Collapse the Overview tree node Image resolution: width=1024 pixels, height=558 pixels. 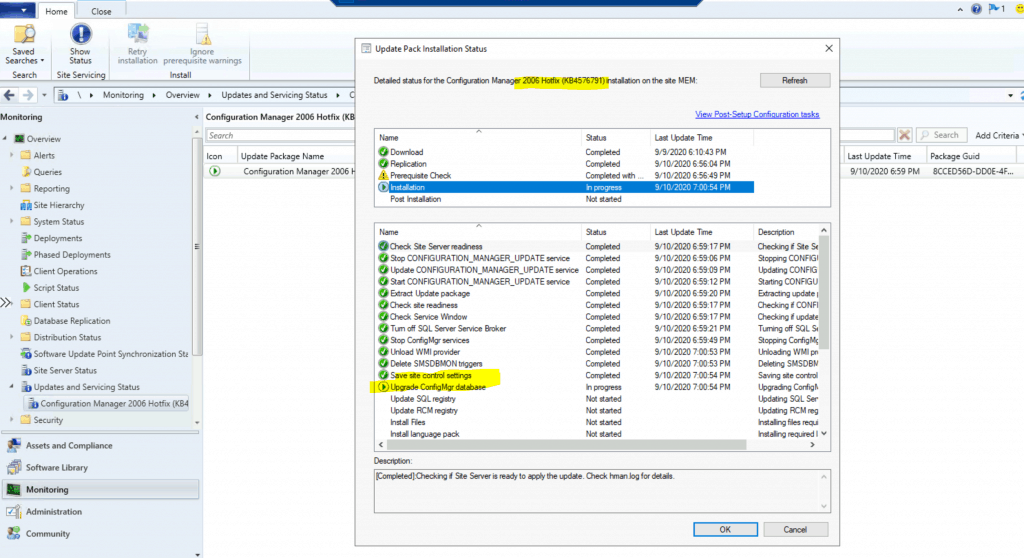coord(5,139)
